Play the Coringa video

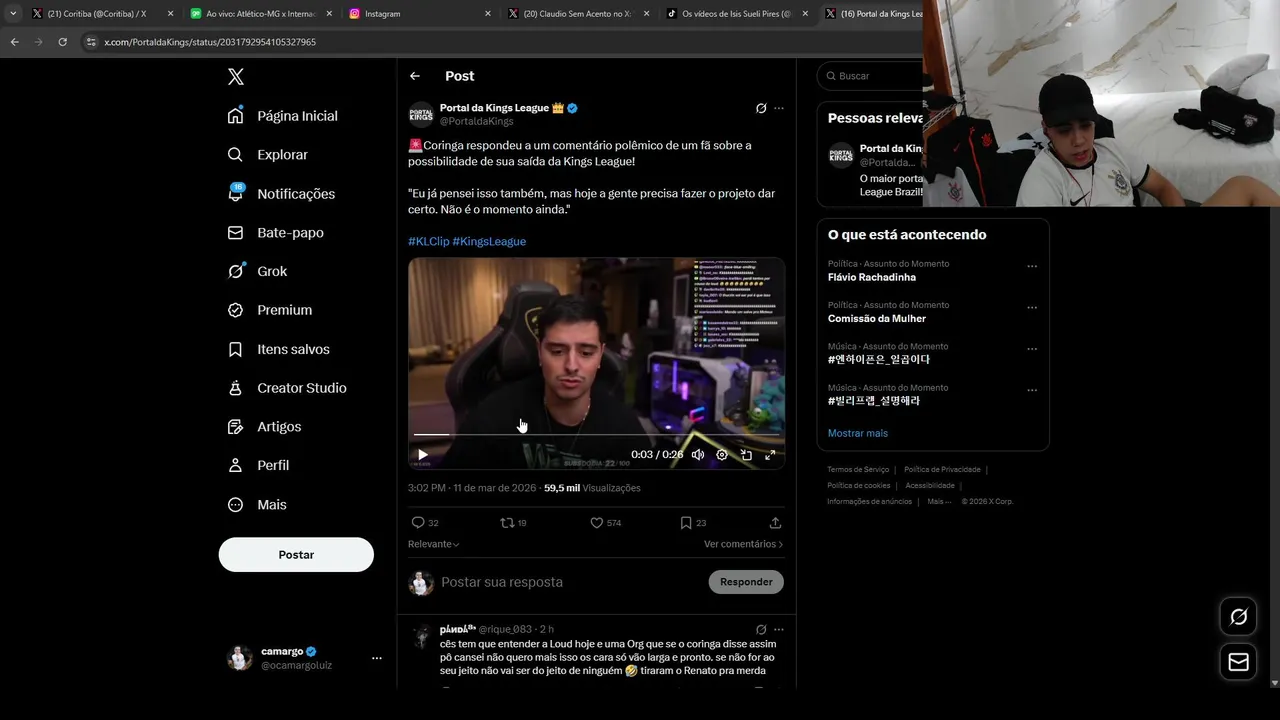tap(423, 455)
